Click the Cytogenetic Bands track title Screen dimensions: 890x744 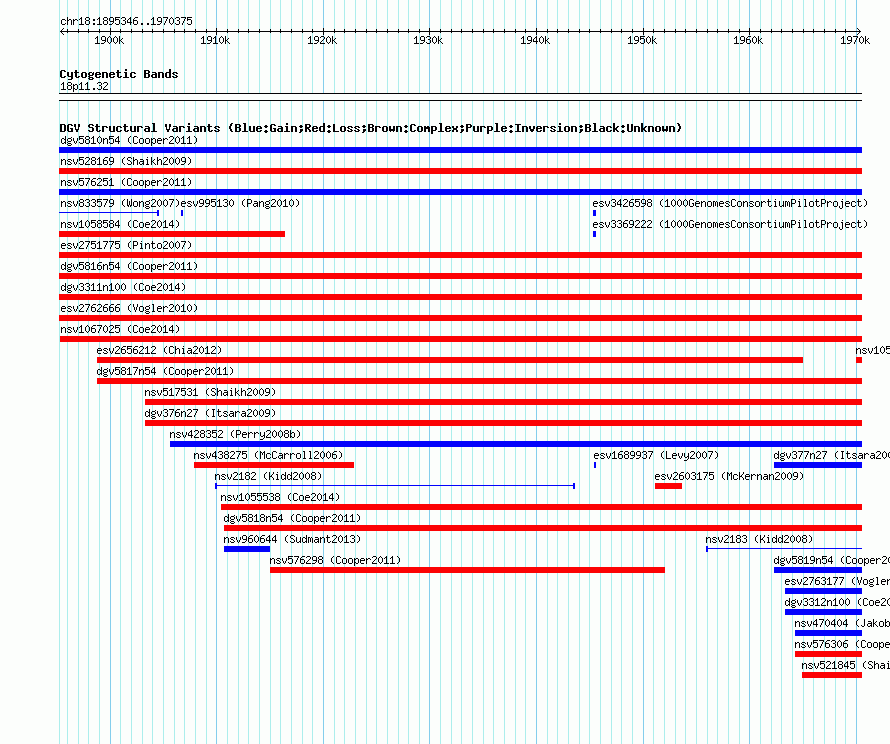click(x=119, y=74)
